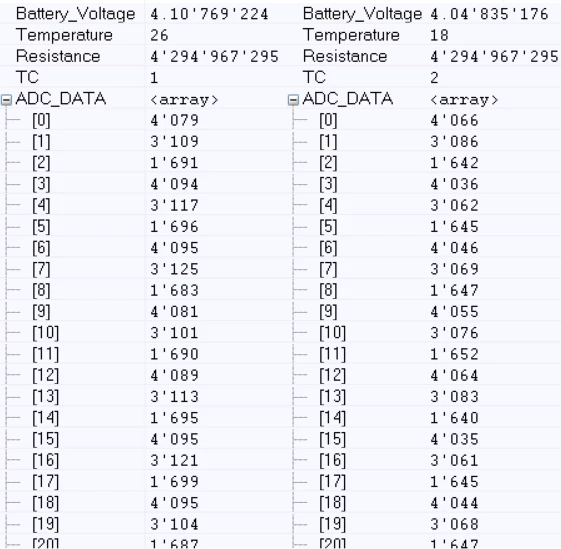
Task: Select the right Resistance variable
Action: (345, 56)
